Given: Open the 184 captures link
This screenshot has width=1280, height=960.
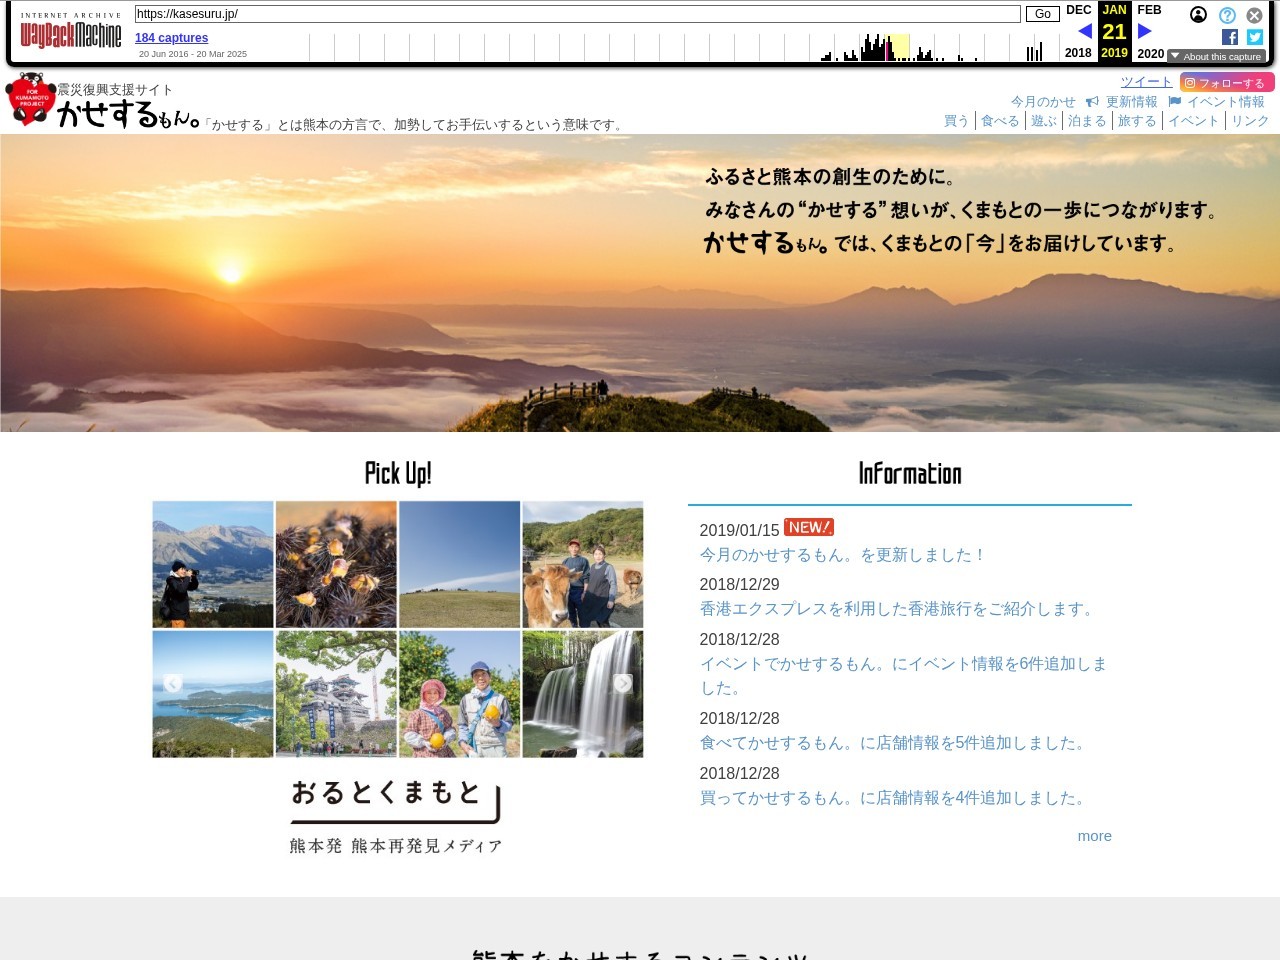Looking at the screenshot, I should coord(171,38).
